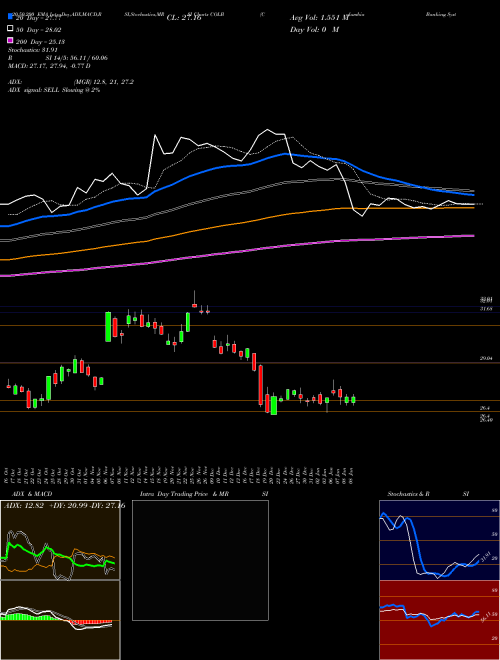Click the 'ADX: 12.82 +DY: 20.99 -DY: 27.16' readout
This screenshot has height=660, width=500.
tap(64, 506)
